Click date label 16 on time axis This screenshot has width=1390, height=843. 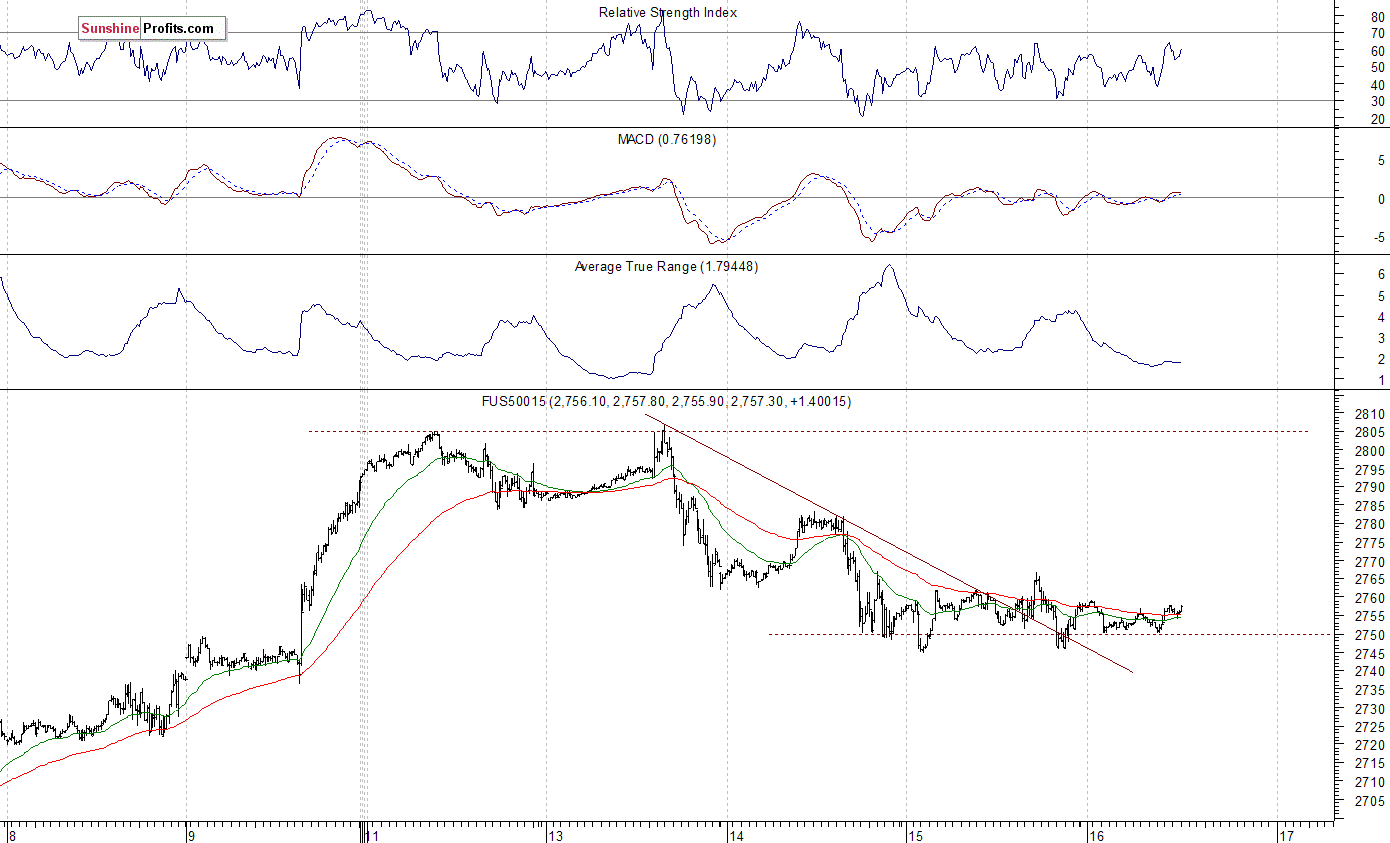click(1096, 834)
